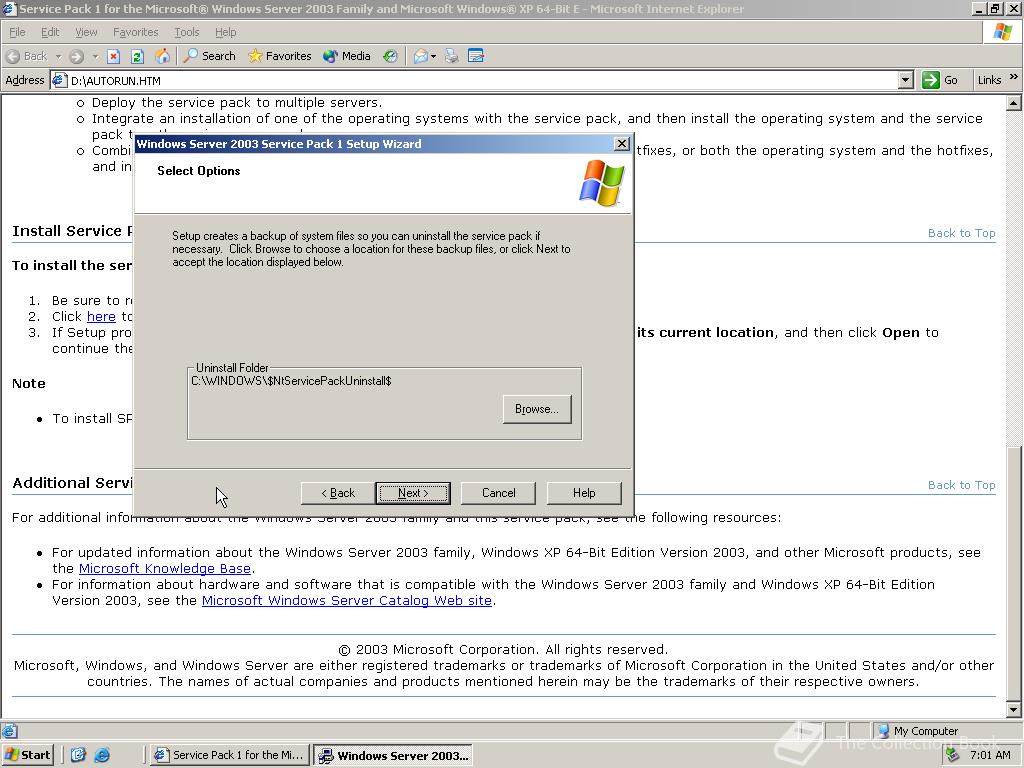Open the Media toolbar button
The image size is (1024, 768).
(347, 56)
